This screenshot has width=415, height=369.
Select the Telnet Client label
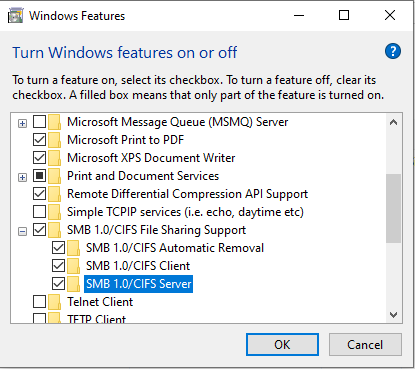click(x=100, y=302)
